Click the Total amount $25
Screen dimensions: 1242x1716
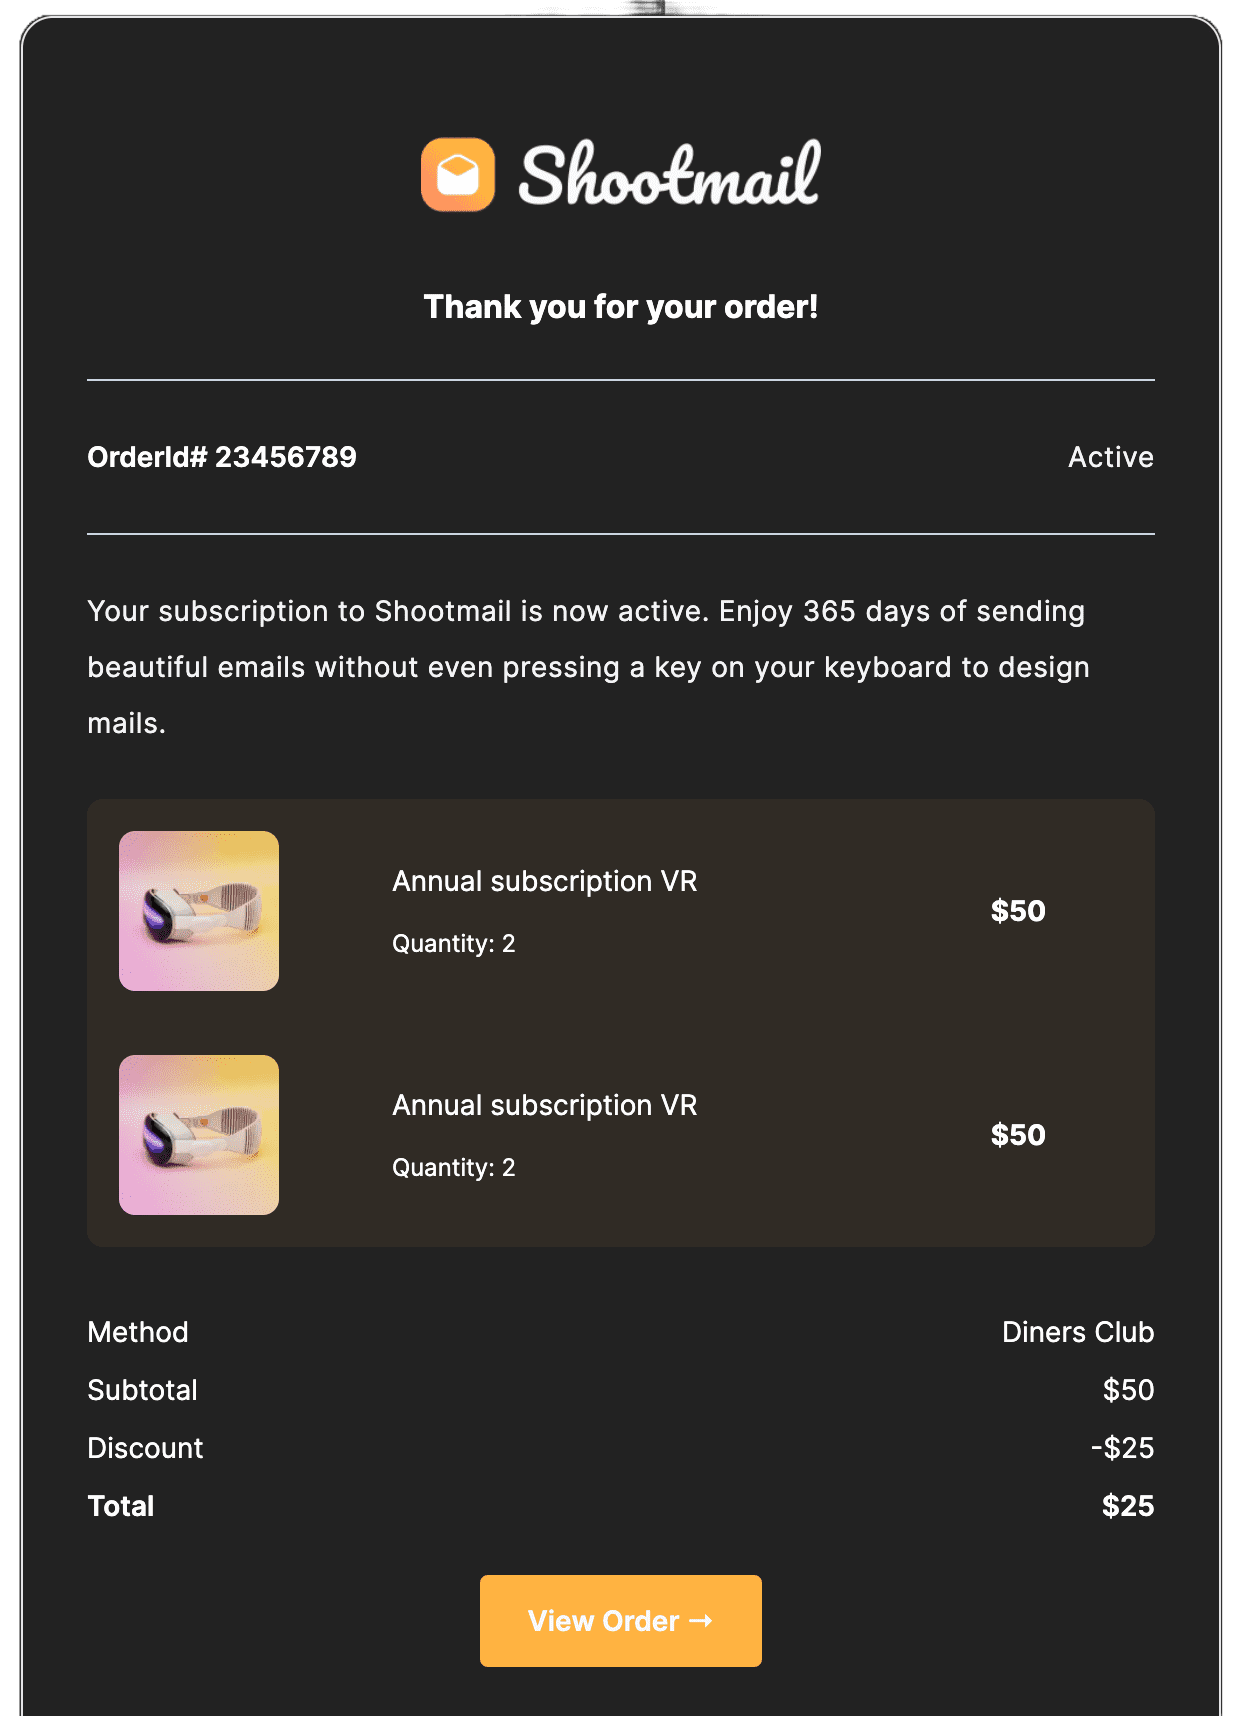[x=1128, y=1506]
